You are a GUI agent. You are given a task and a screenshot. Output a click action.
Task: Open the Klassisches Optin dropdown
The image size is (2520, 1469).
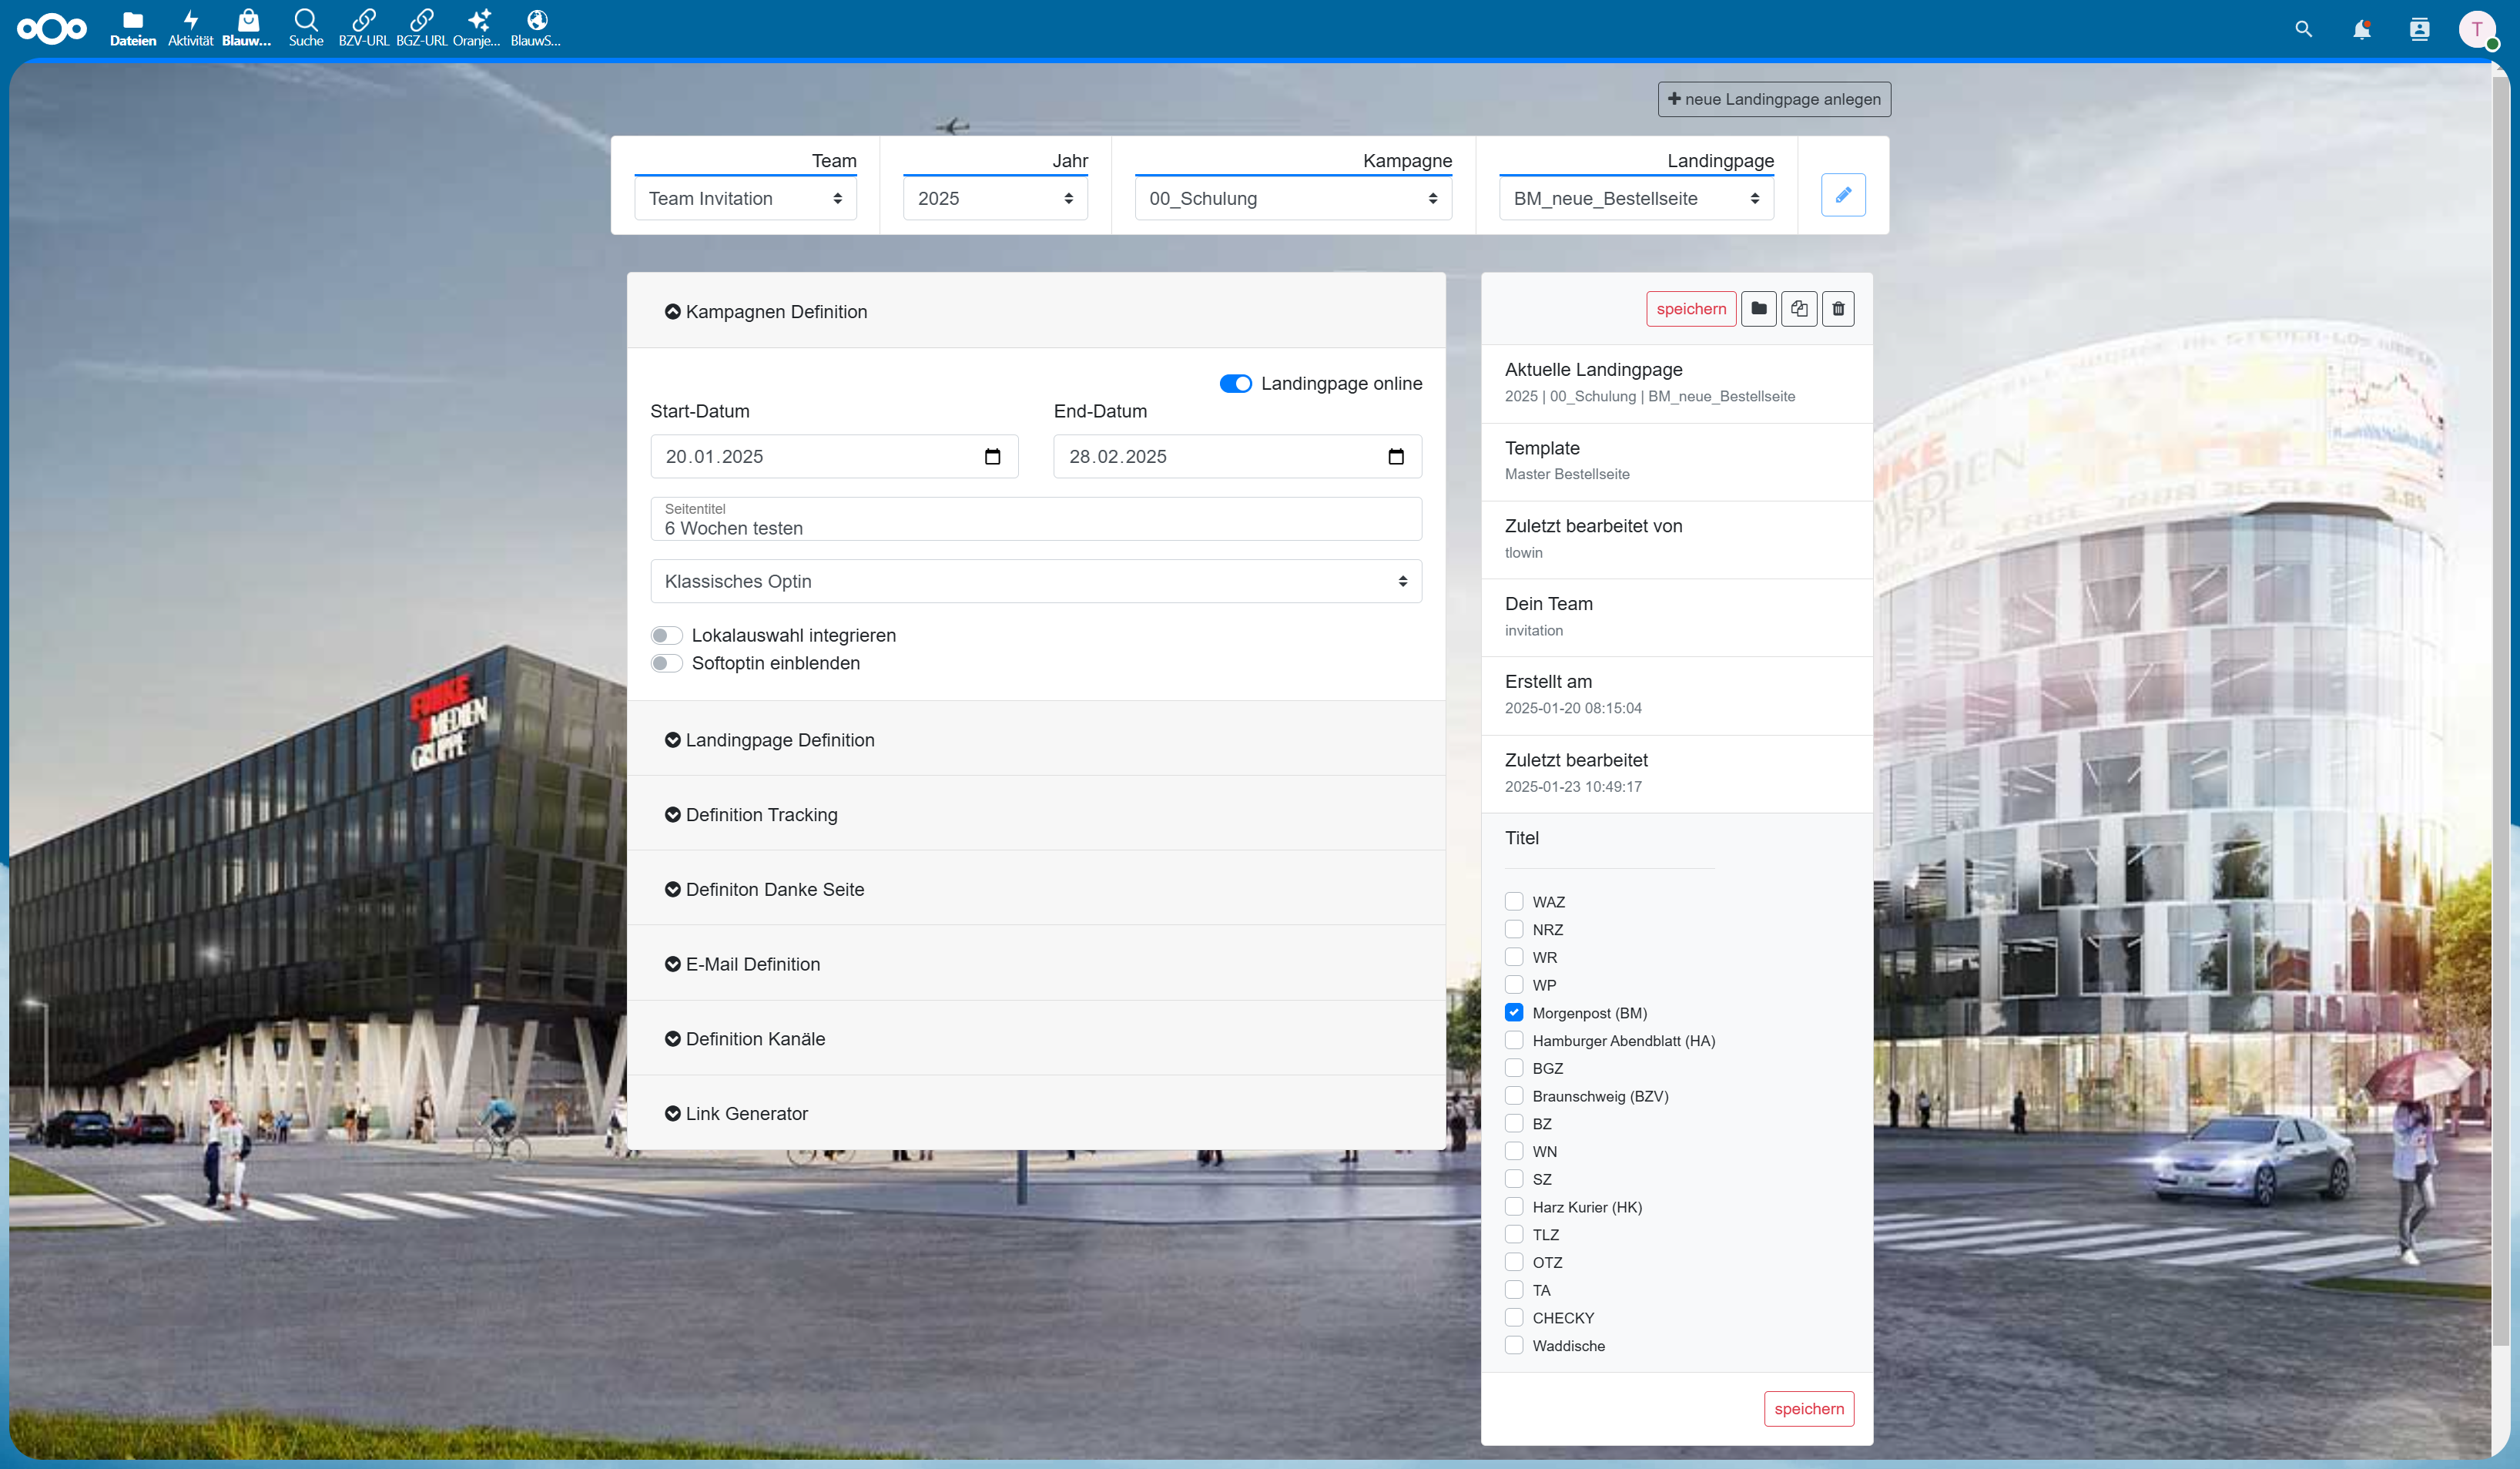(x=1036, y=581)
